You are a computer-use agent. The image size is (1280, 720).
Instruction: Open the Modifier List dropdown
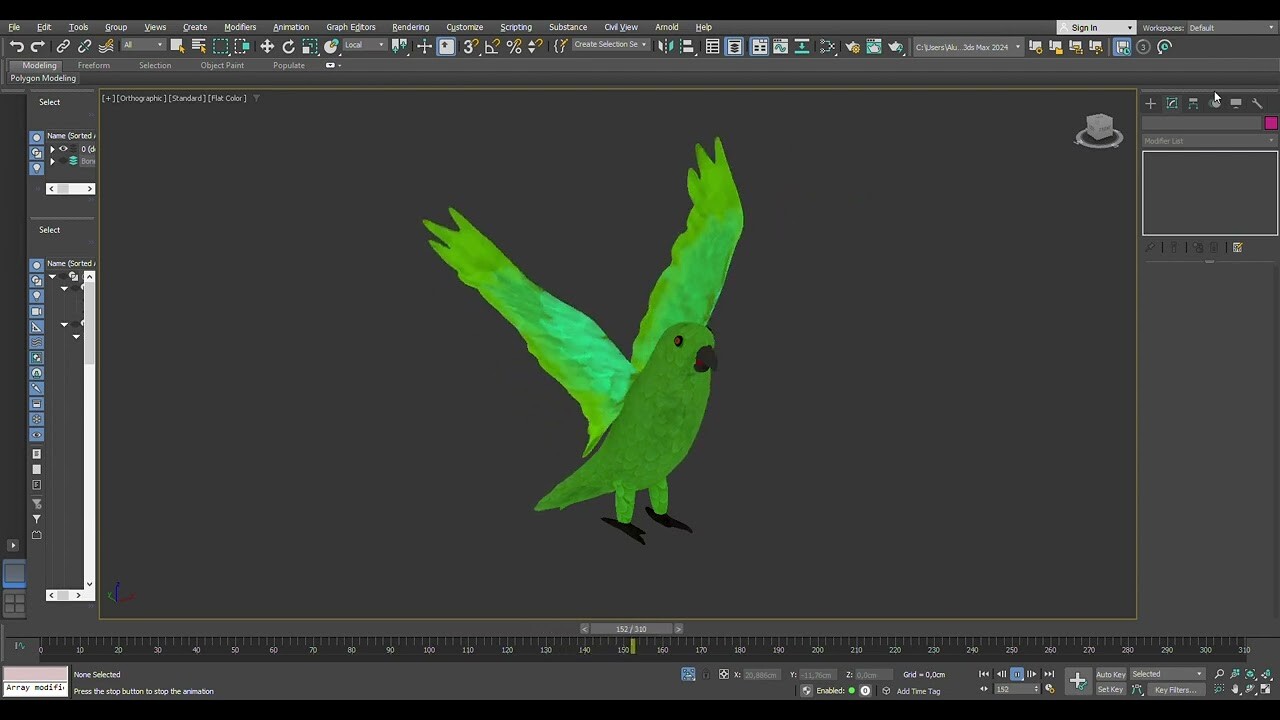pyautogui.click(x=1207, y=140)
